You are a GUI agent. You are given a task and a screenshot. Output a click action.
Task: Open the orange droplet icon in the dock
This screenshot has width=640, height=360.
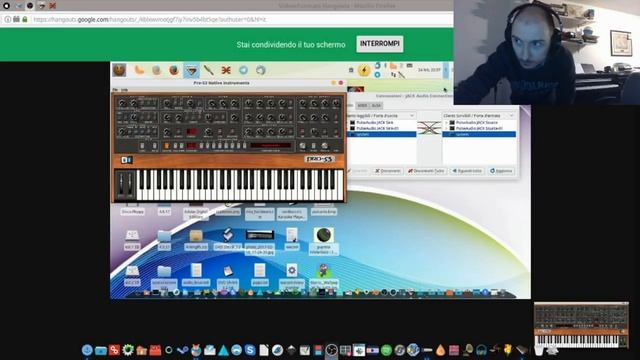(x=440, y=350)
